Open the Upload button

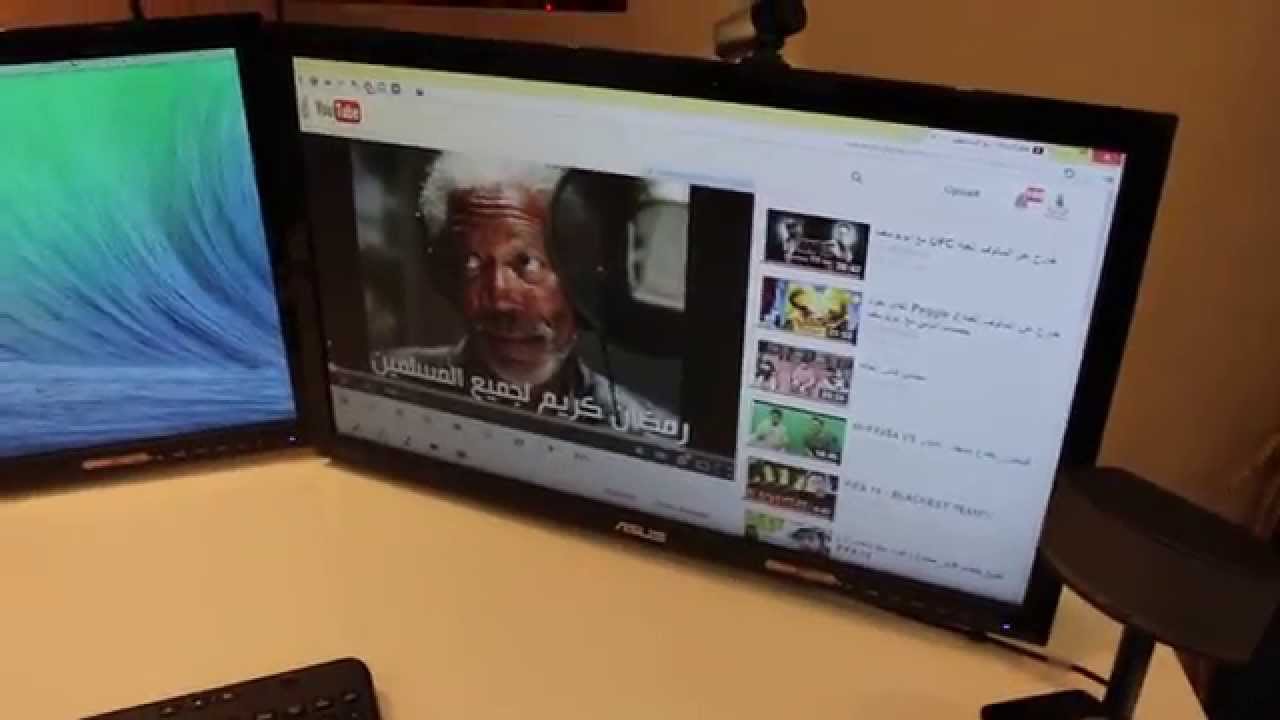click(x=962, y=192)
